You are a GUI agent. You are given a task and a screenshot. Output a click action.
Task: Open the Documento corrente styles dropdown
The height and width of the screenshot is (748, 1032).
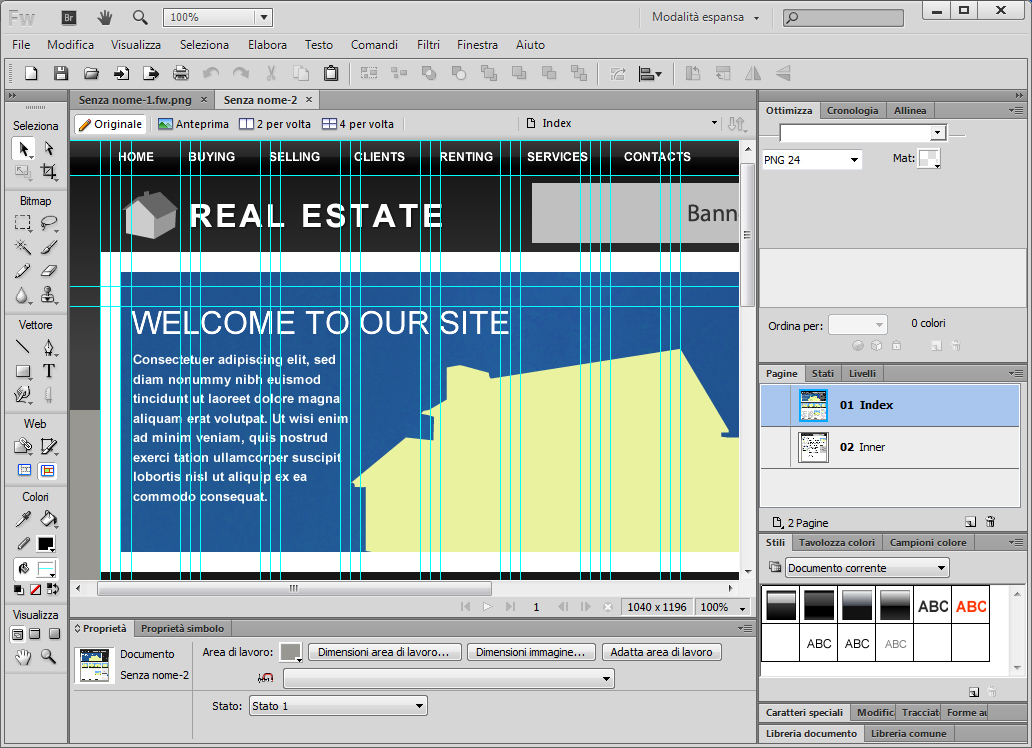[x=867, y=568]
